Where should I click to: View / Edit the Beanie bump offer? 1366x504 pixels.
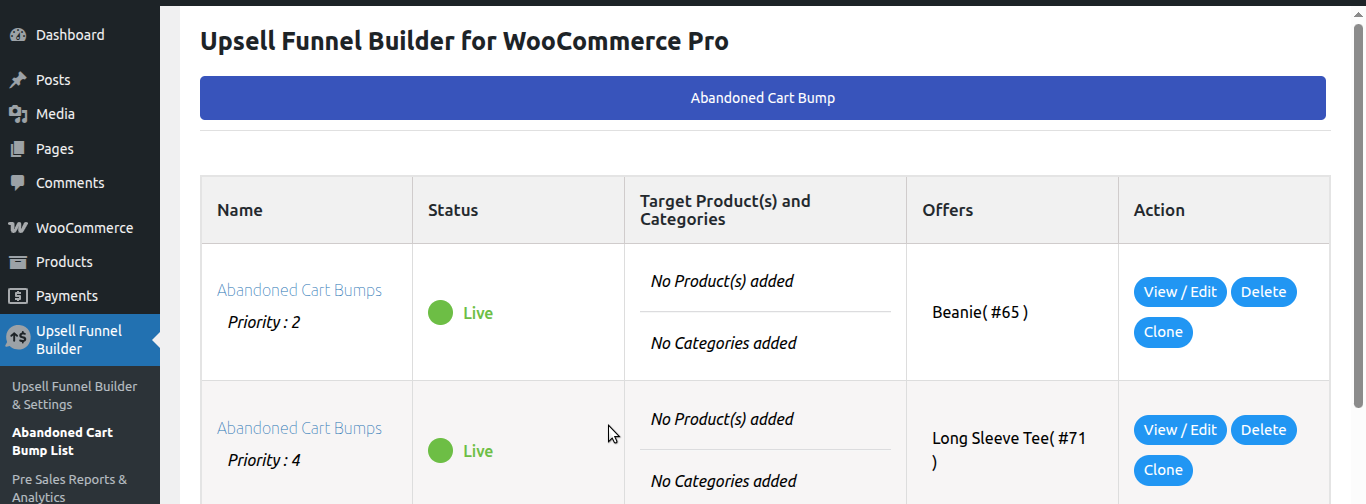[1180, 292]
